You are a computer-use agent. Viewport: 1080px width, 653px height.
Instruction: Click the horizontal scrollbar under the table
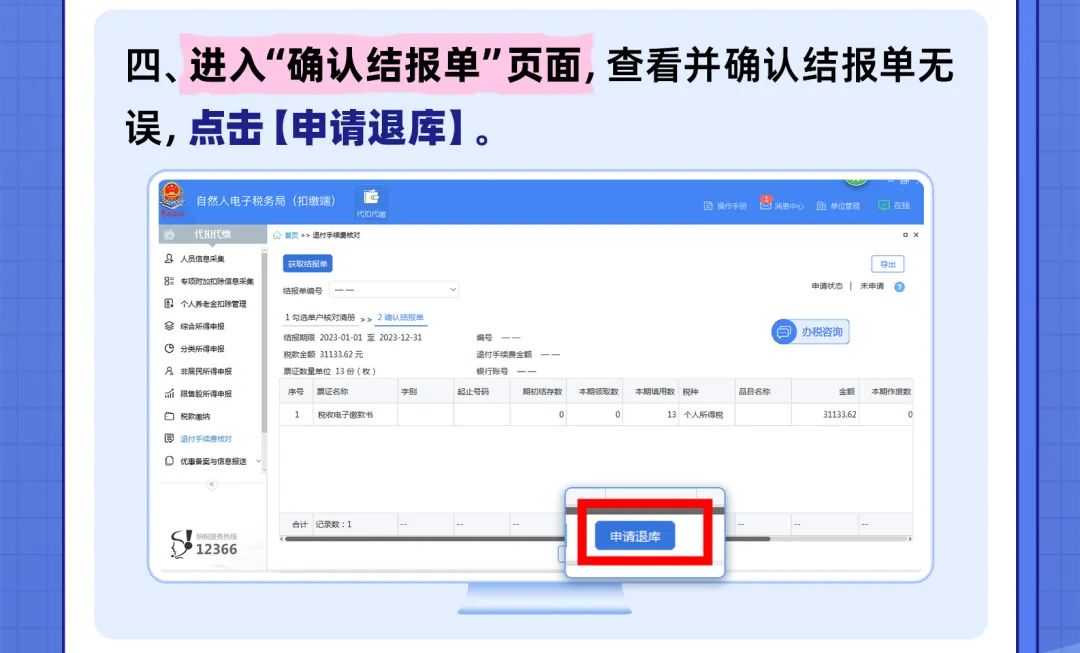click(420, 539)
